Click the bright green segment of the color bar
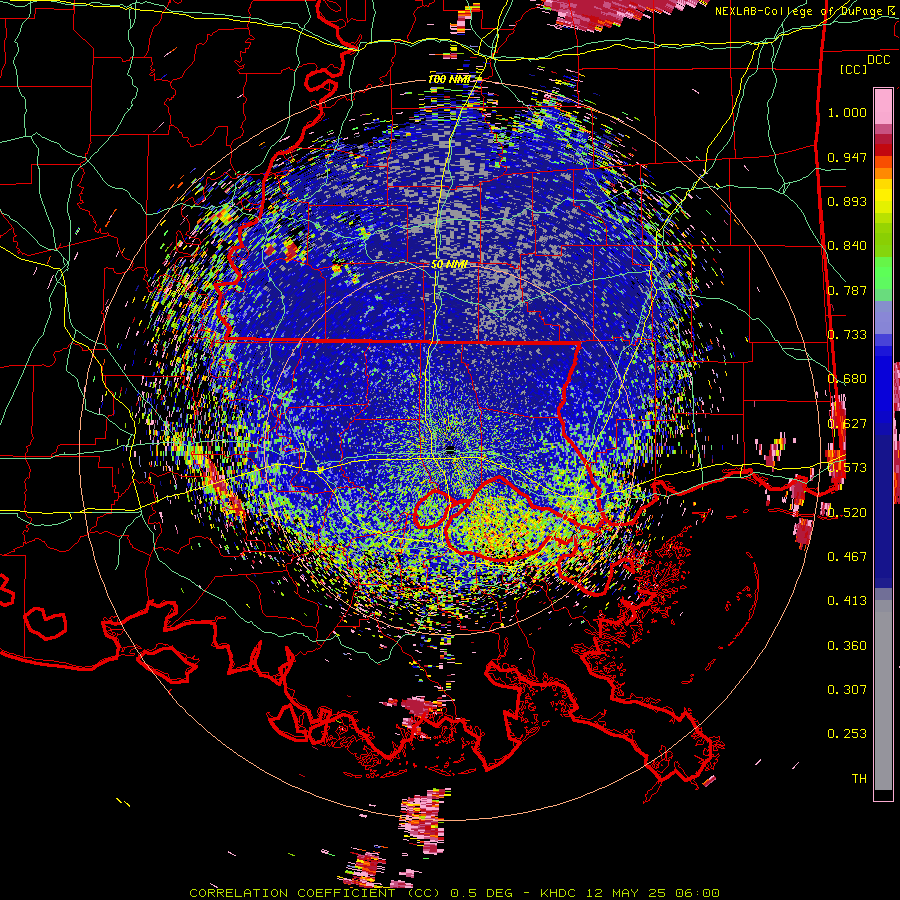The width and height of the screenshot is (900, 900). 883,273
